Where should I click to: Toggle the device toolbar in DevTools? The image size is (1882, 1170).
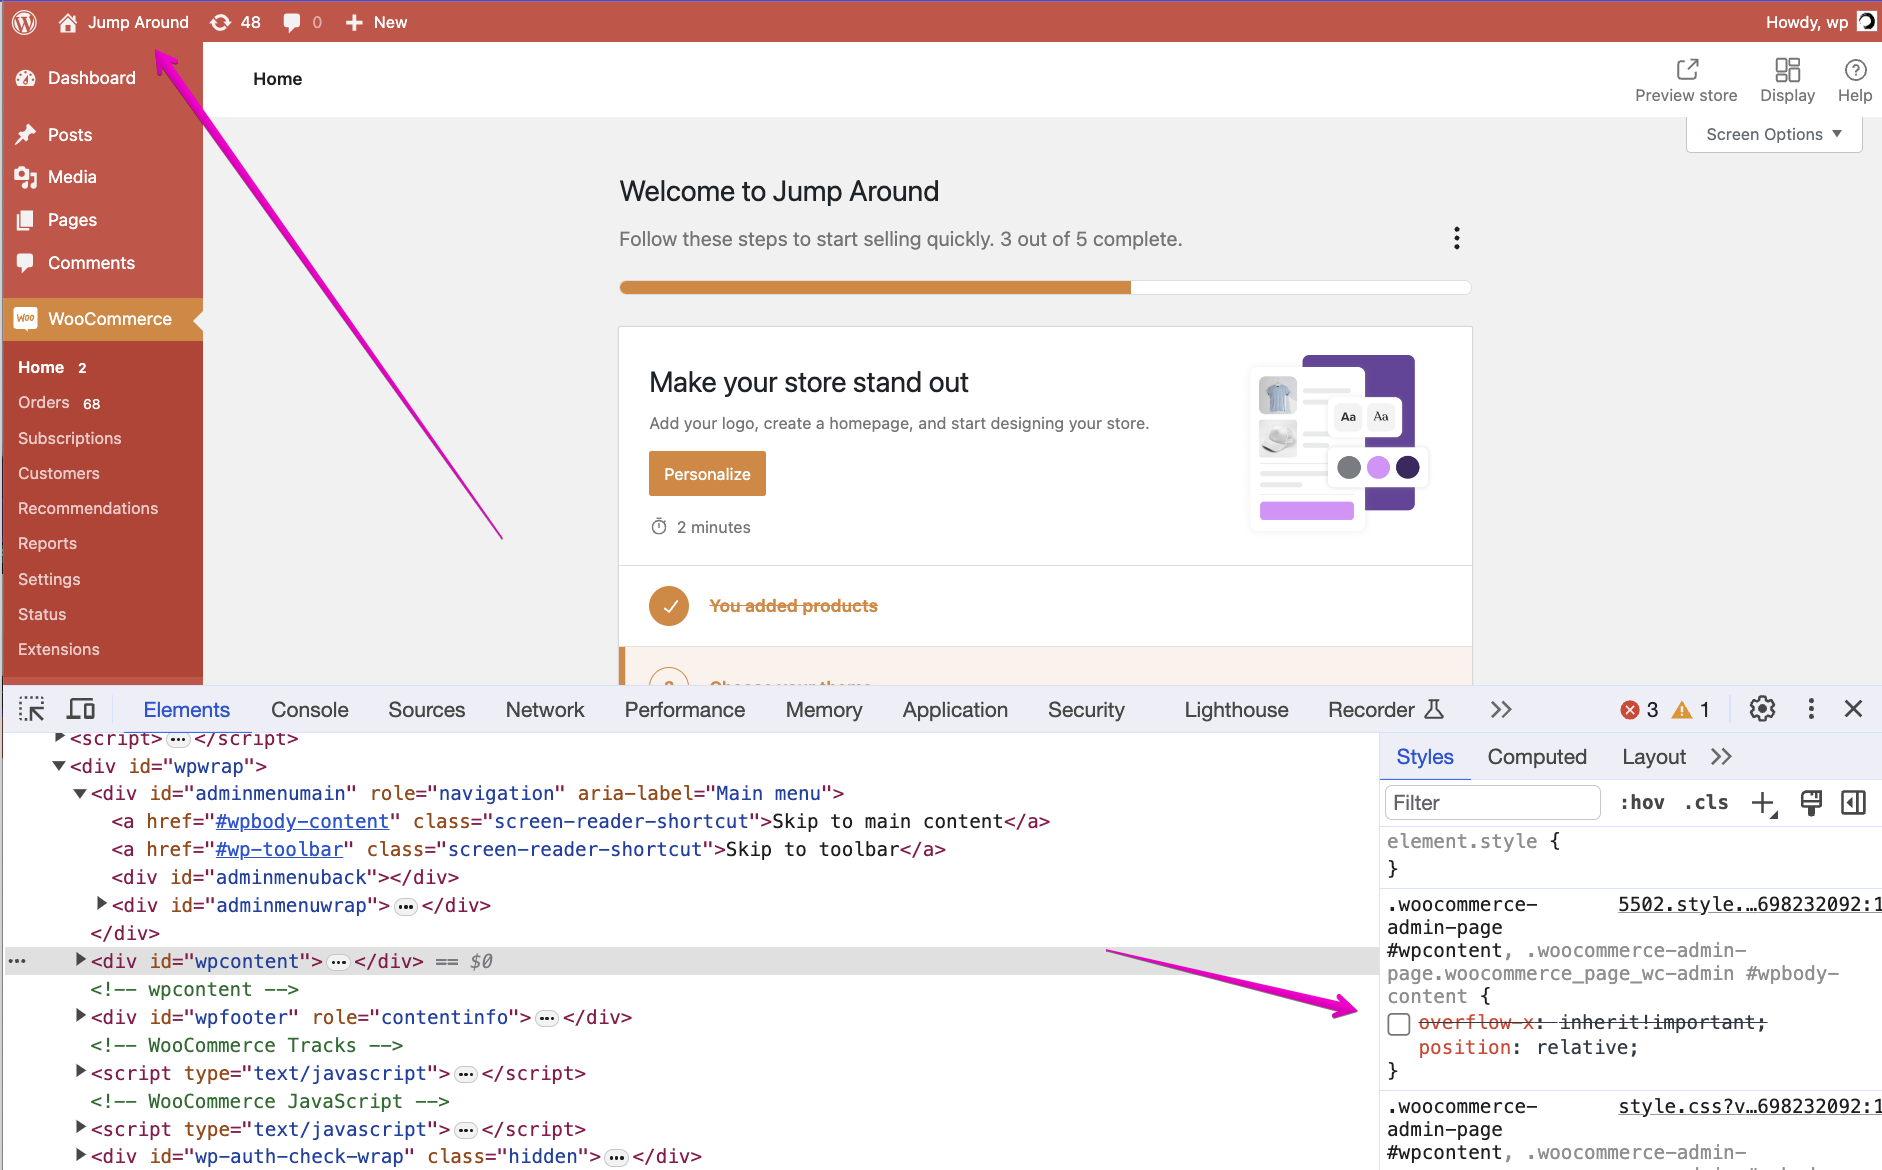(x=81, y=708)
